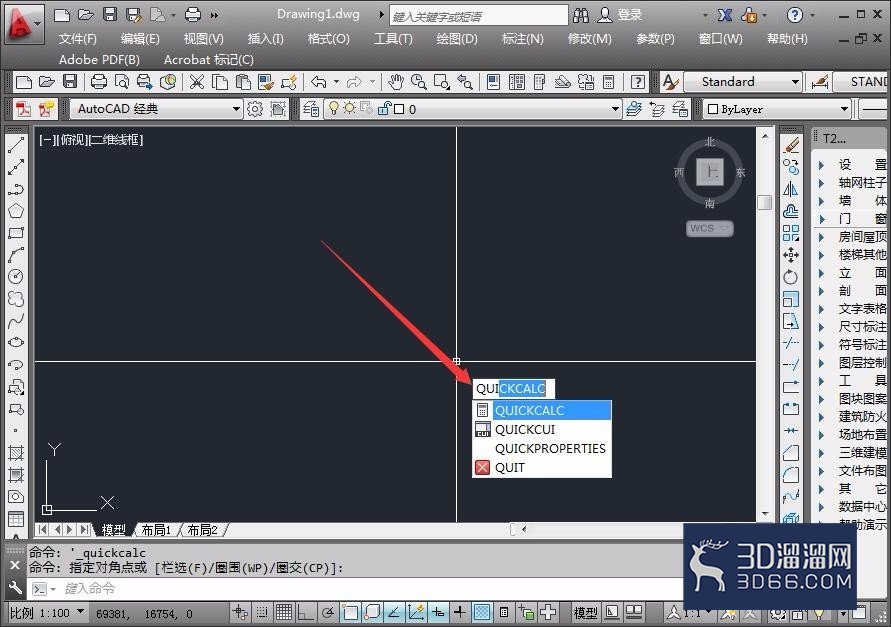Click the Help question mark toolbar icon
The width and height of the screenshot is (891, 627).
pos(638,82)
